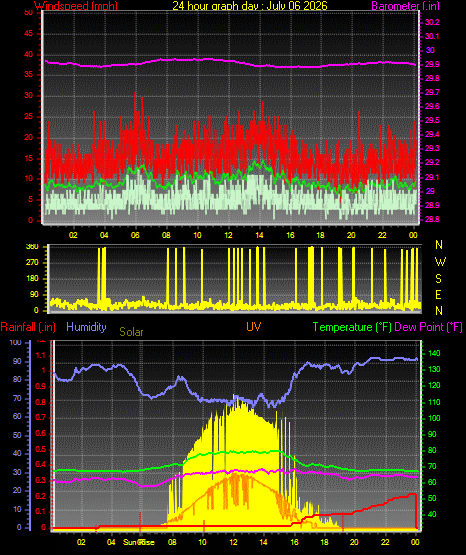This screenshot has width=466, height=555.
Task: Click the 360 value on the wind direction scale
Action: 32,247
